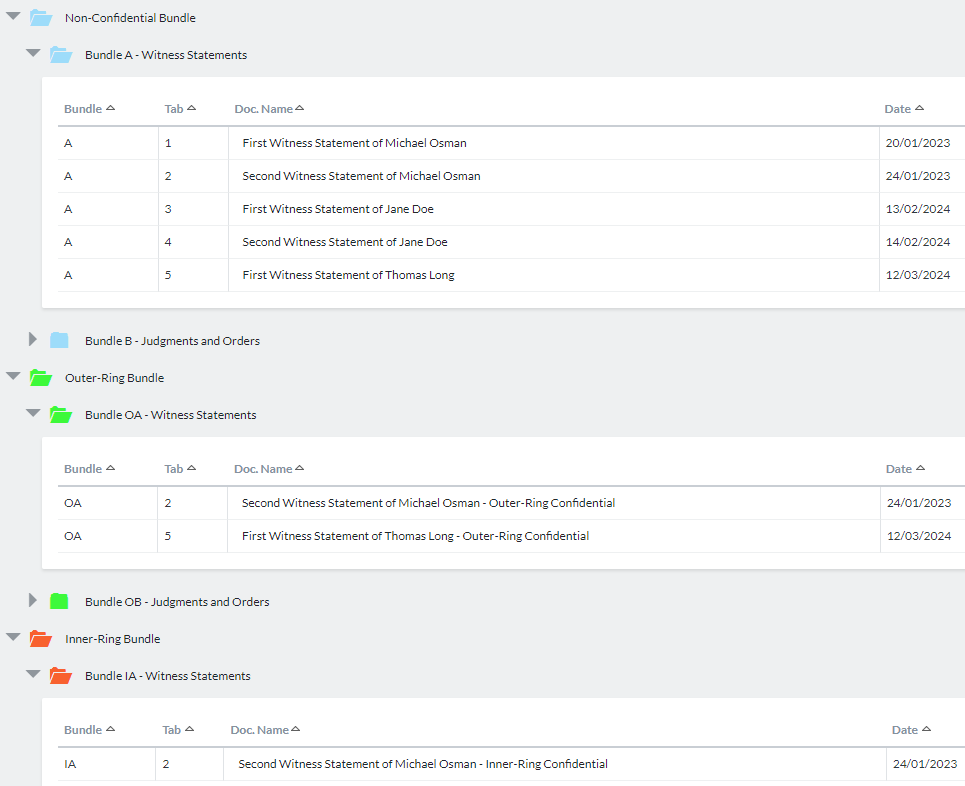Click the blue Non-Confidential Bundle folder icon
Viewport: 965px width, 786px height.
click(41, 18)
